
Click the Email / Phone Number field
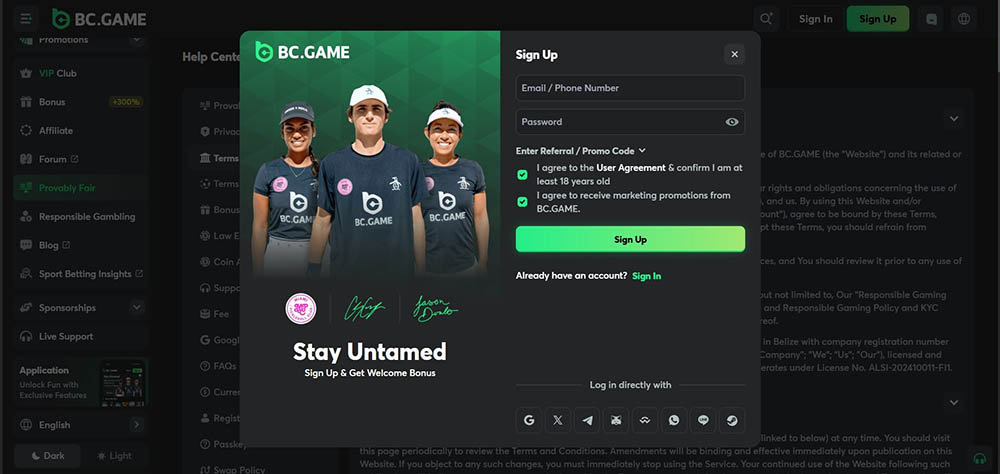click(x=630, y=88)
